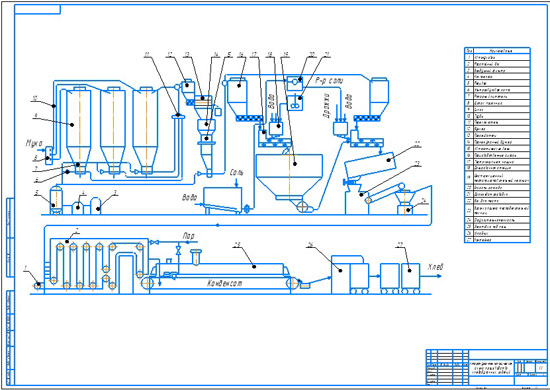The image size is (550, 390).
Task: Select the inclined belt conveyor after the divider
Action: (x=384, y=192)
